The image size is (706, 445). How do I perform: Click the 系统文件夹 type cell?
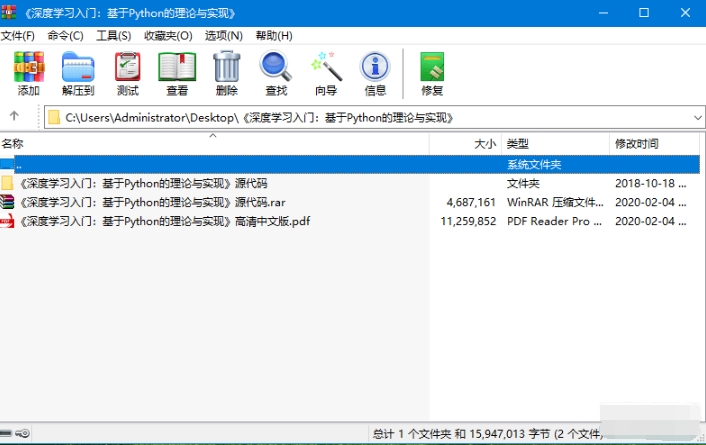point(534,164)
